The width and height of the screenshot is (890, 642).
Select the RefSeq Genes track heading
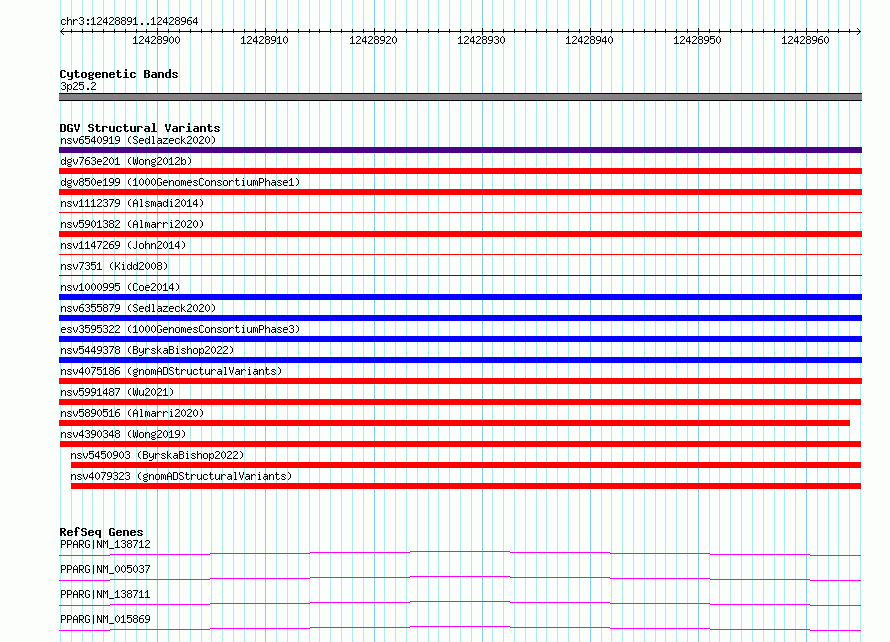(x=101, y=532)
